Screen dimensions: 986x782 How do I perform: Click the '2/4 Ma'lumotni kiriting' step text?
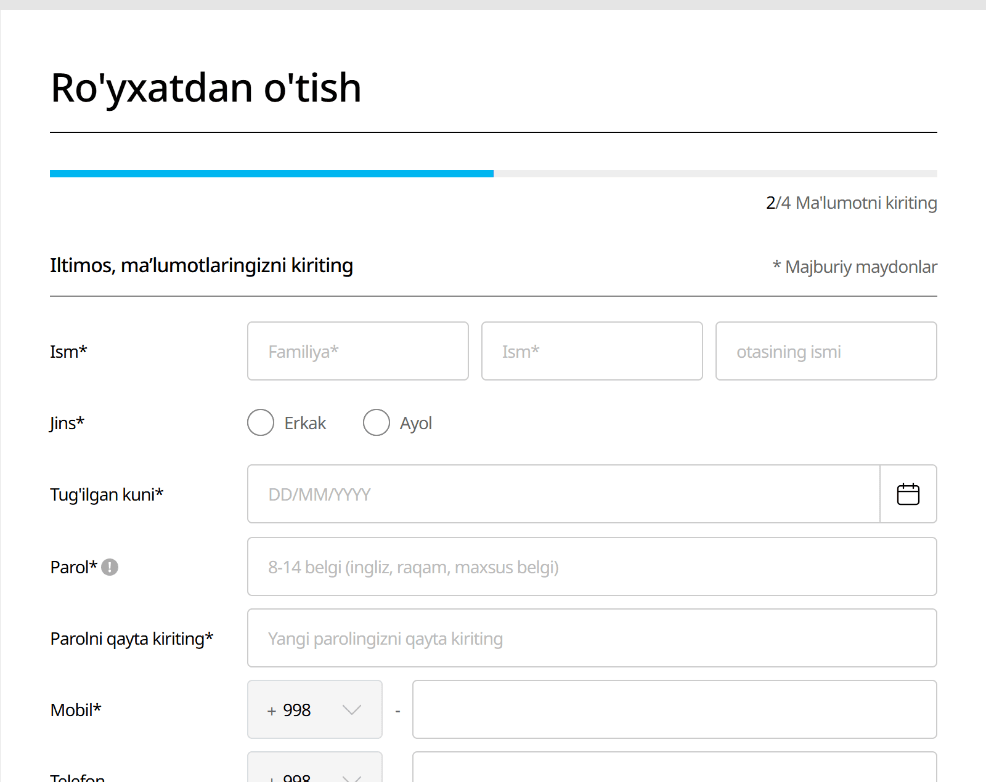pyautogui.click(x=851, y=203)
